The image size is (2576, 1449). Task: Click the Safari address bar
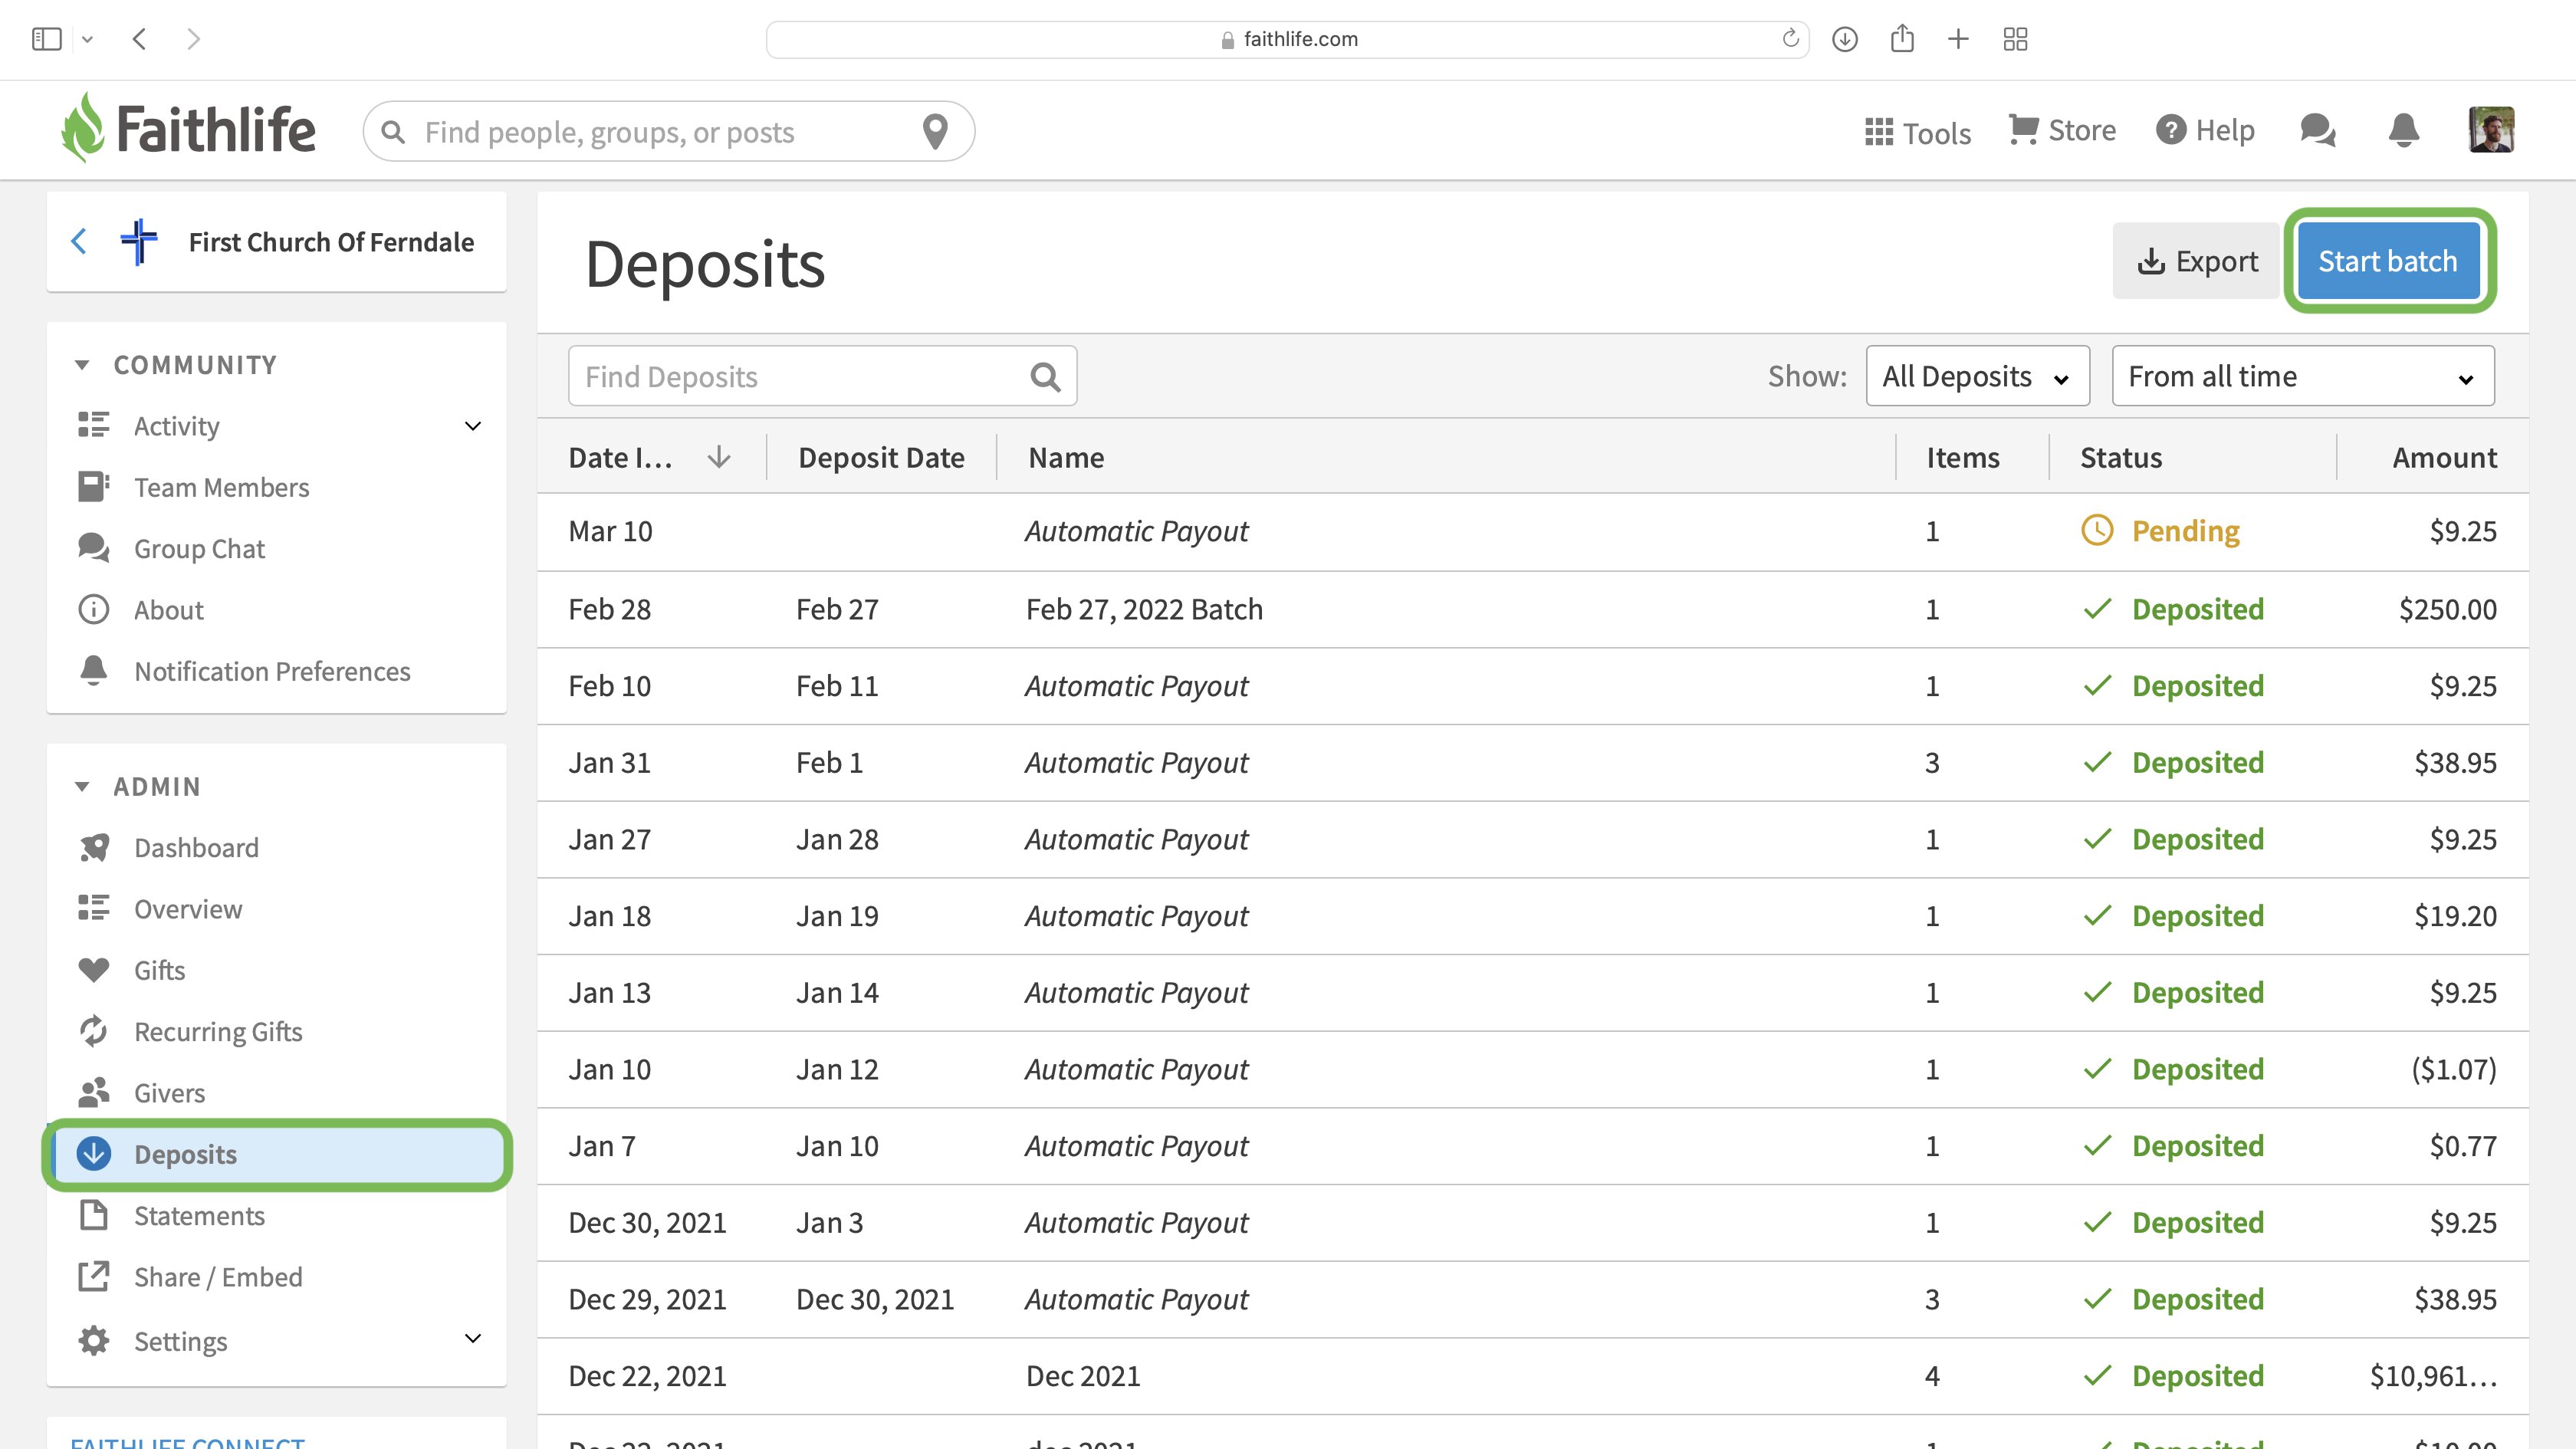coord(1287,39)
